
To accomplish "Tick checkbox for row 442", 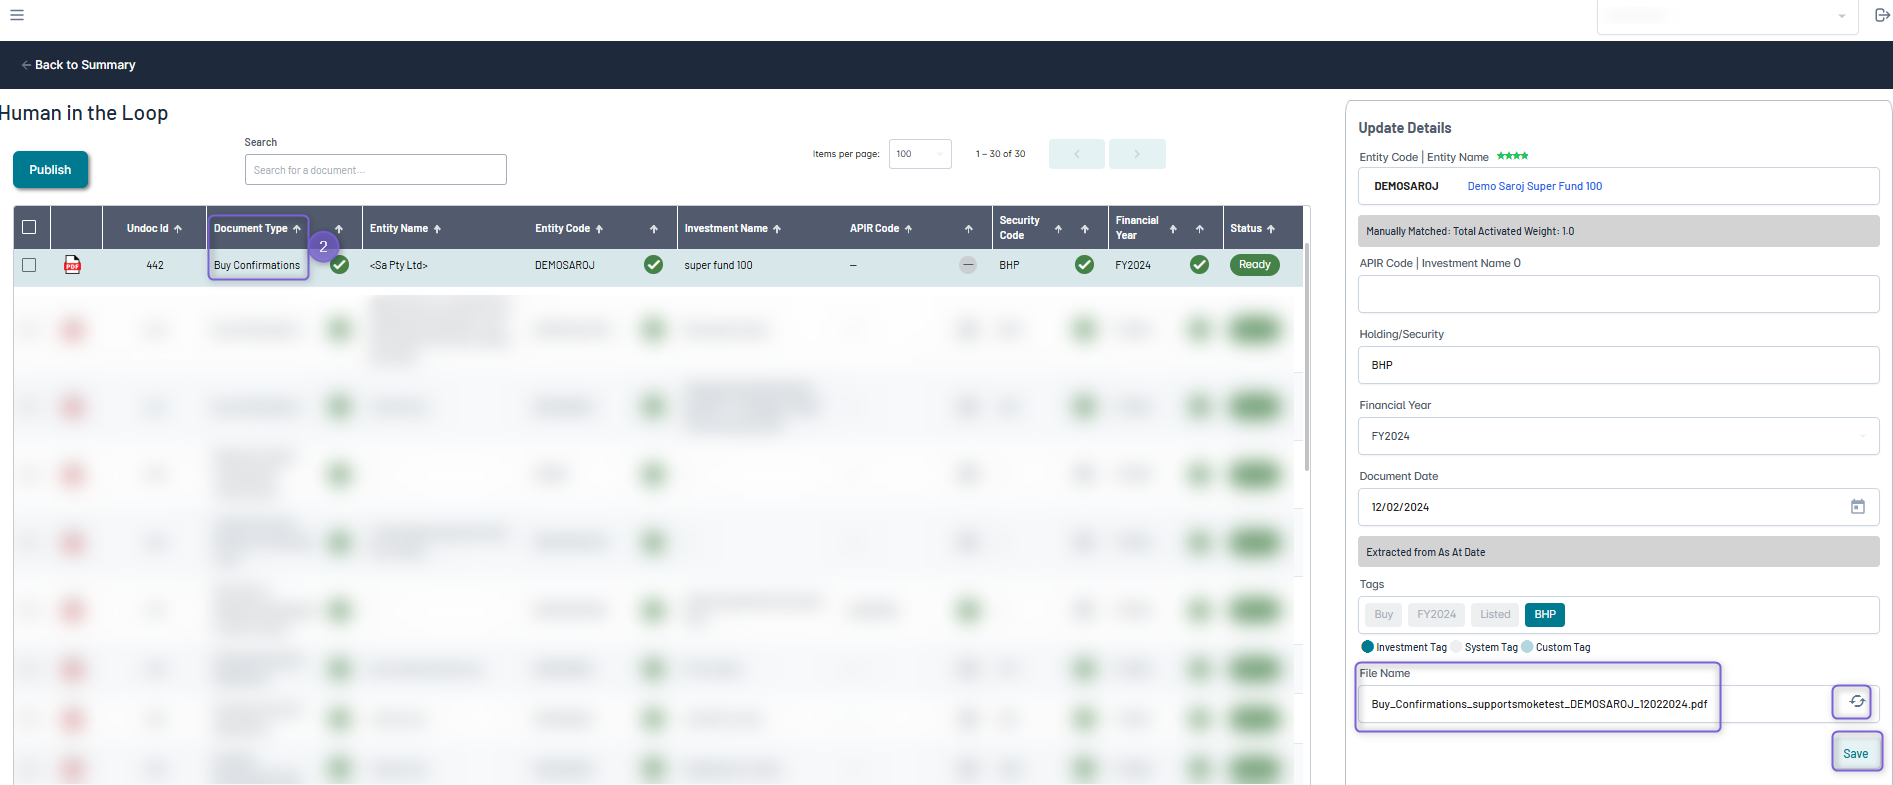I will 29,265.
